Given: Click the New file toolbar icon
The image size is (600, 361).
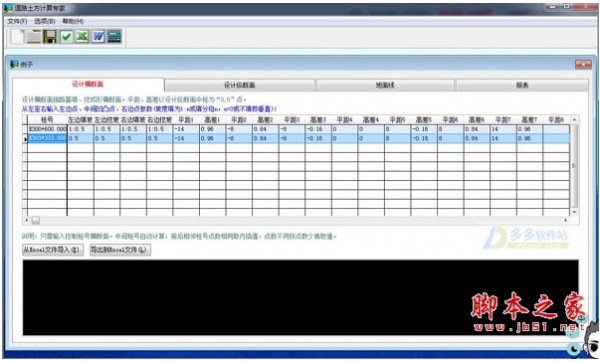Looking at the screenshot, I should (17, 37).
